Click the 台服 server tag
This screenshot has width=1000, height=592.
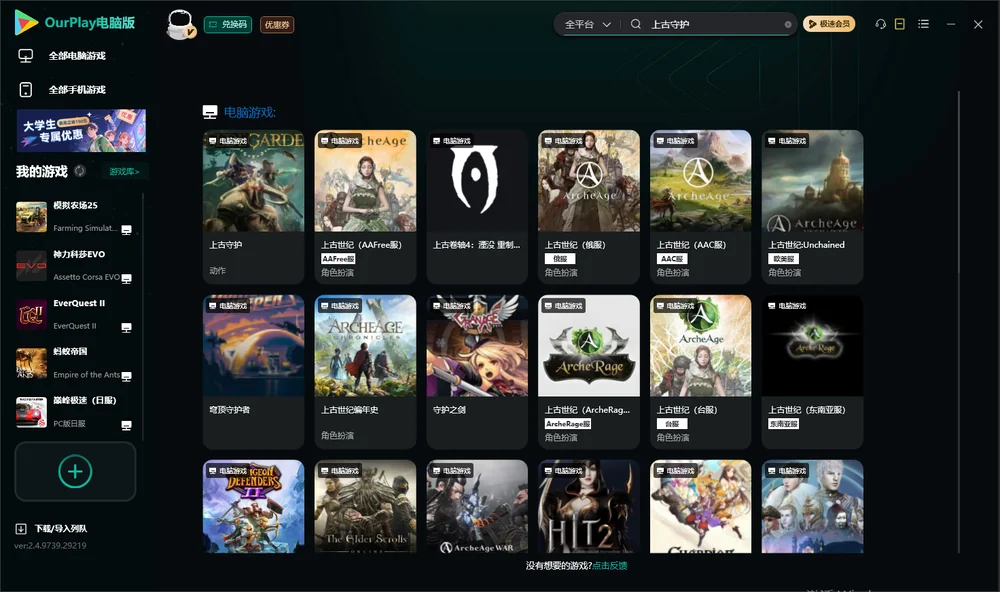[672, 424]
